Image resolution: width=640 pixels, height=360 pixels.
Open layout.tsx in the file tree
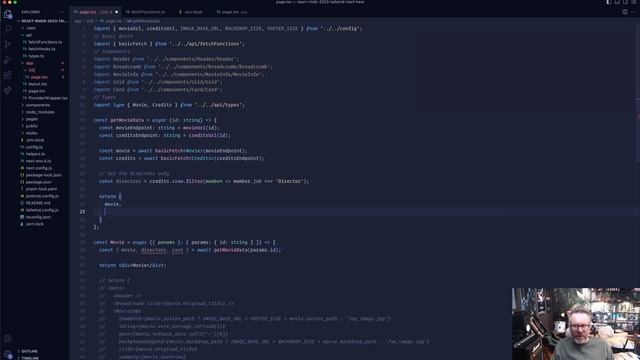coord(38,84)
